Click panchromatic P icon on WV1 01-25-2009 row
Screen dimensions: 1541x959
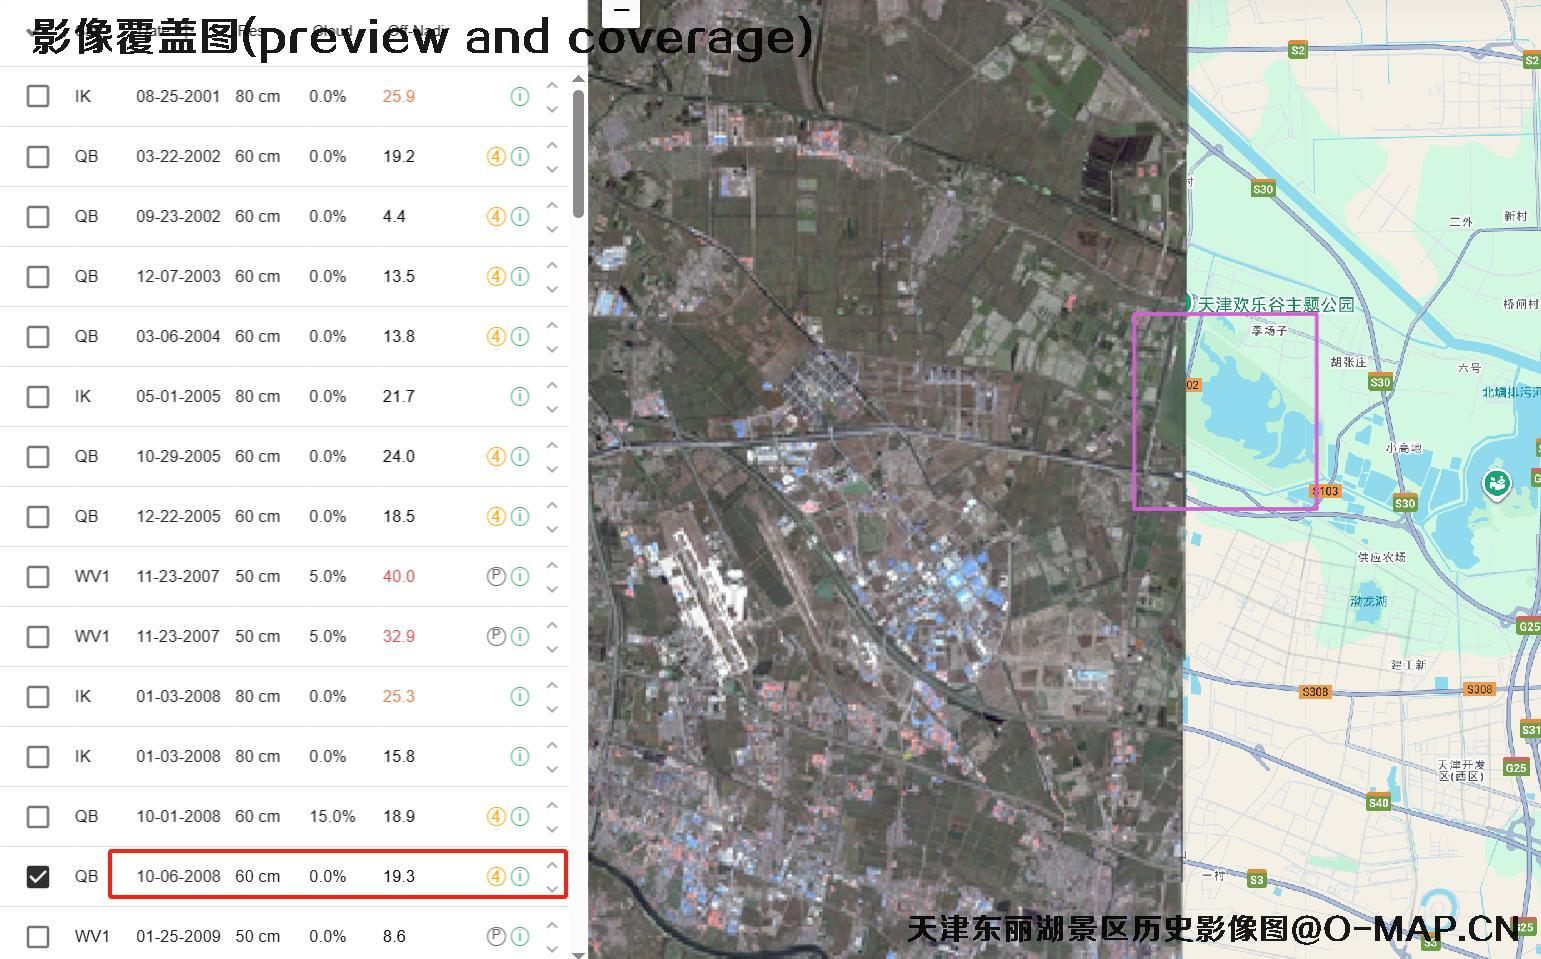point(496,937)
